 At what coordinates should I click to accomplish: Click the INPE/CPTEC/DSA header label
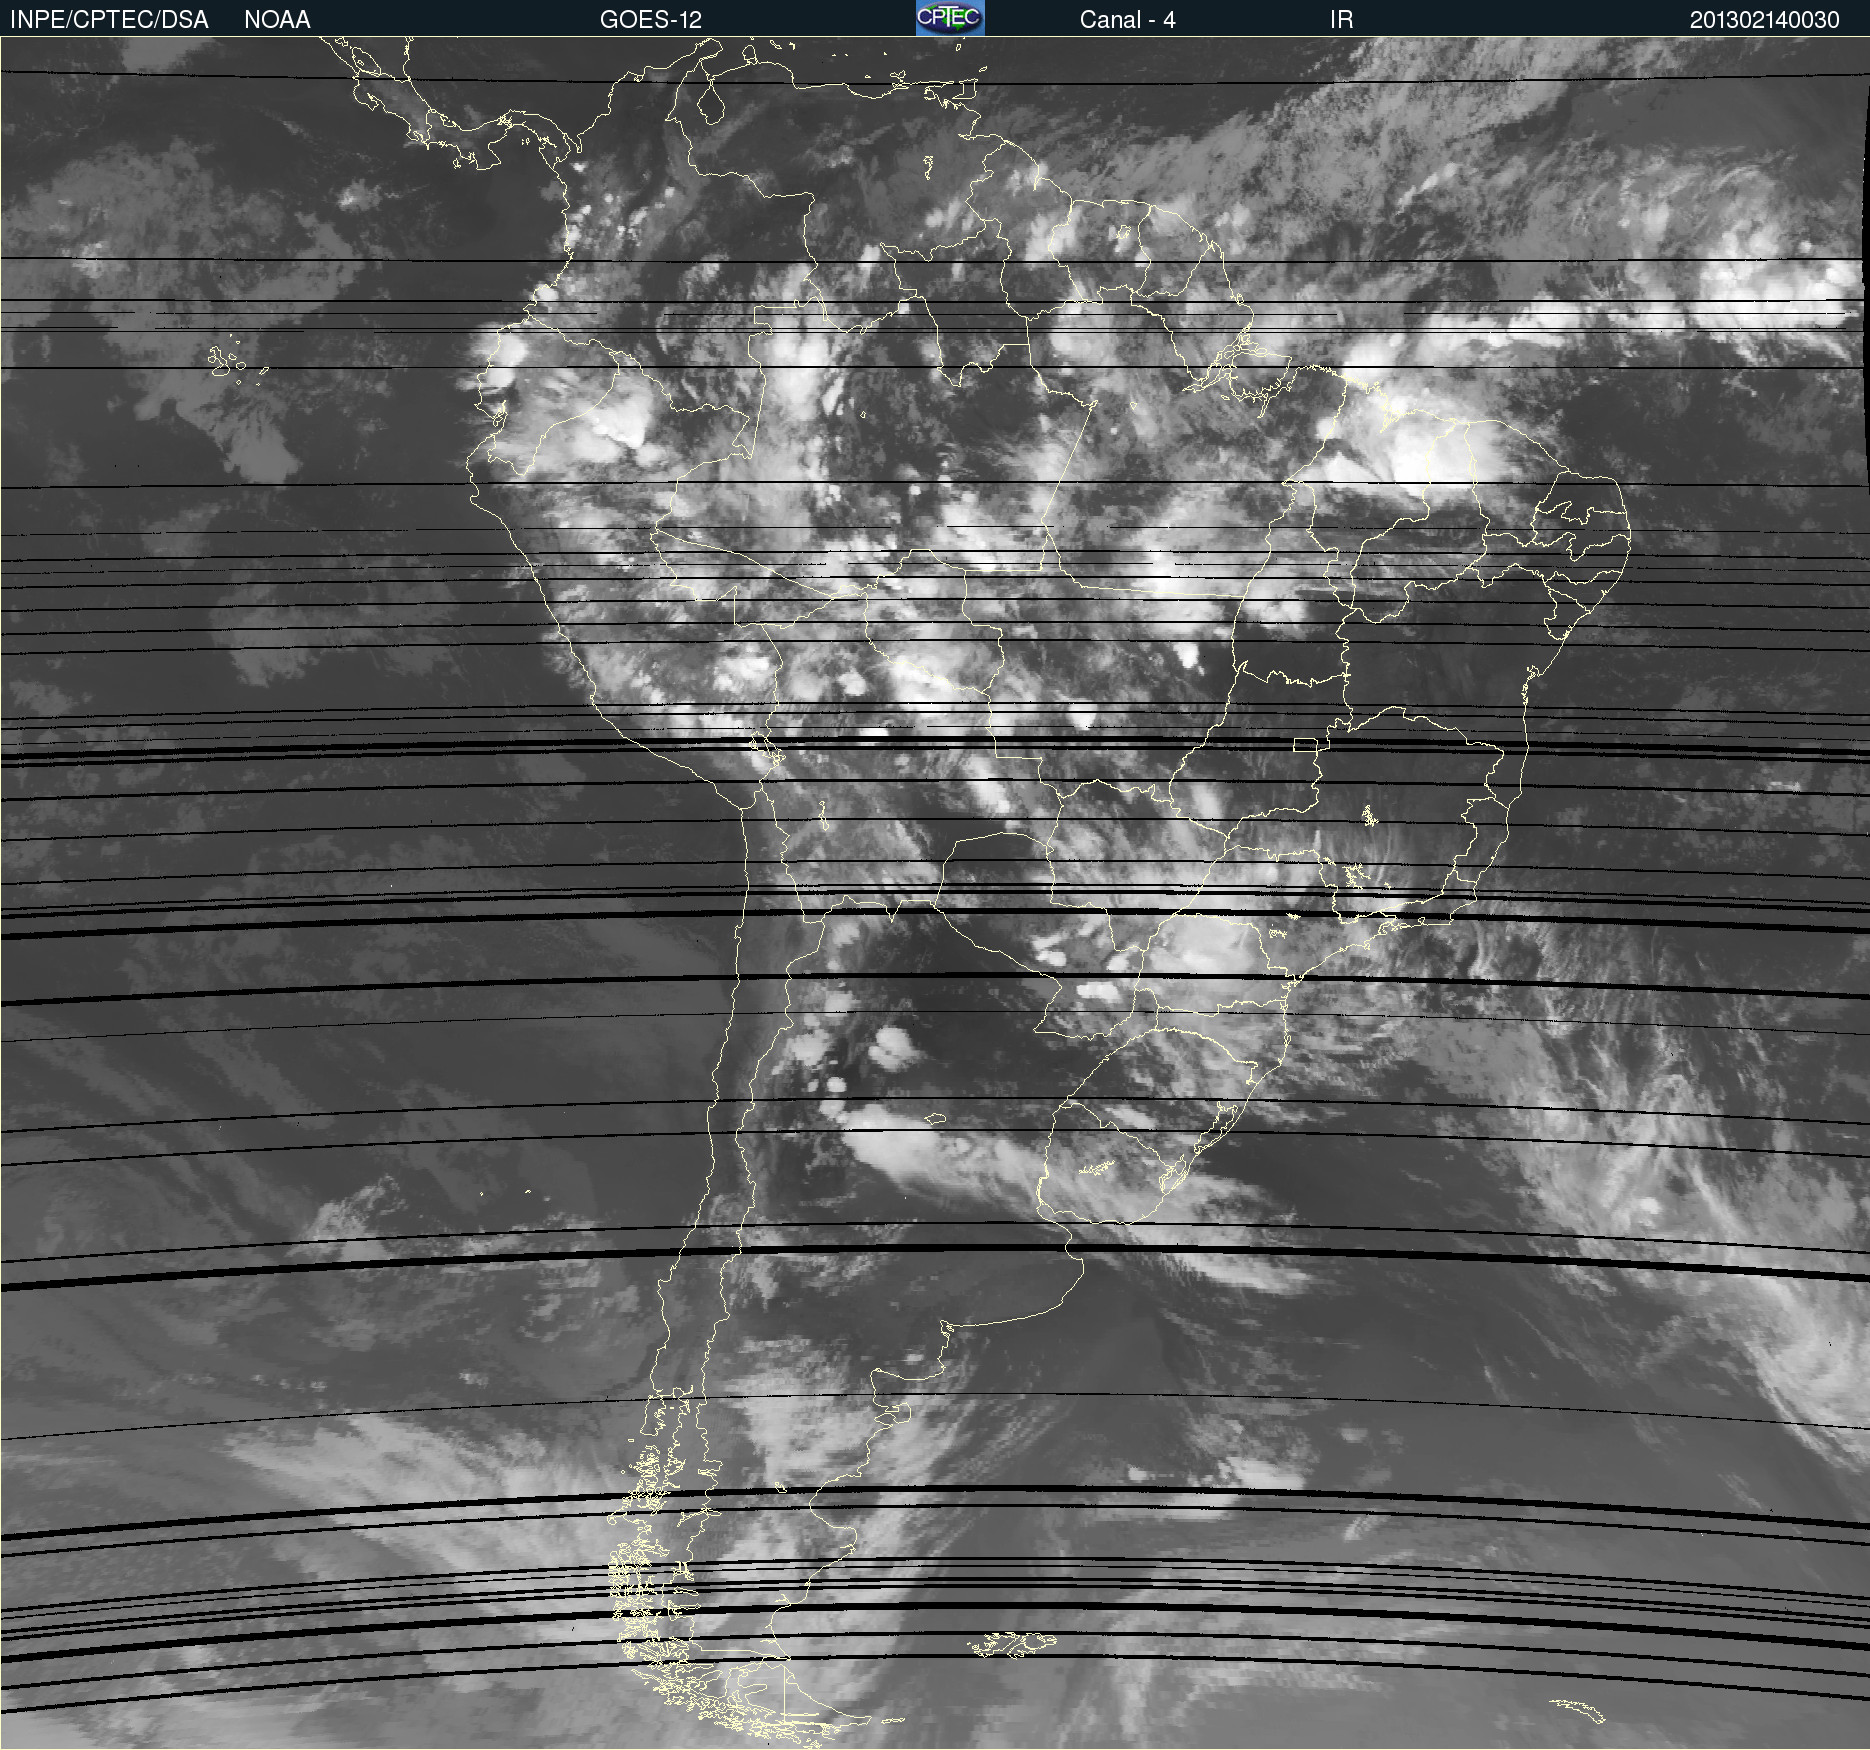click(x=109, y=20)
